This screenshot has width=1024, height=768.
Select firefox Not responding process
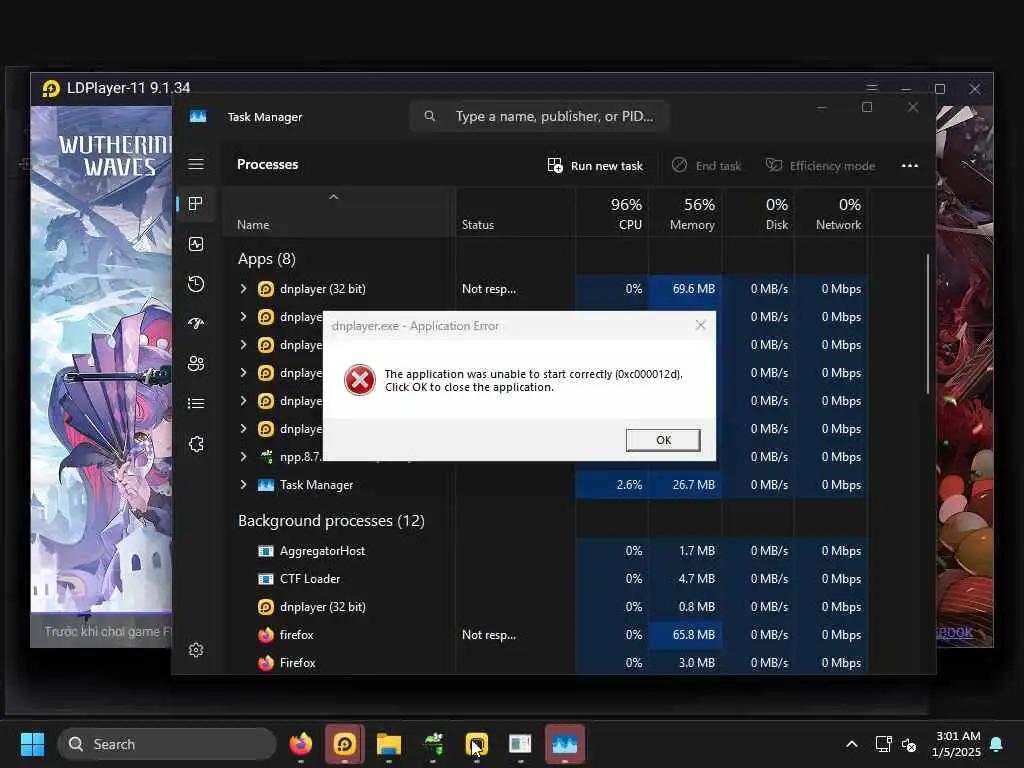(x=545, y=635)
